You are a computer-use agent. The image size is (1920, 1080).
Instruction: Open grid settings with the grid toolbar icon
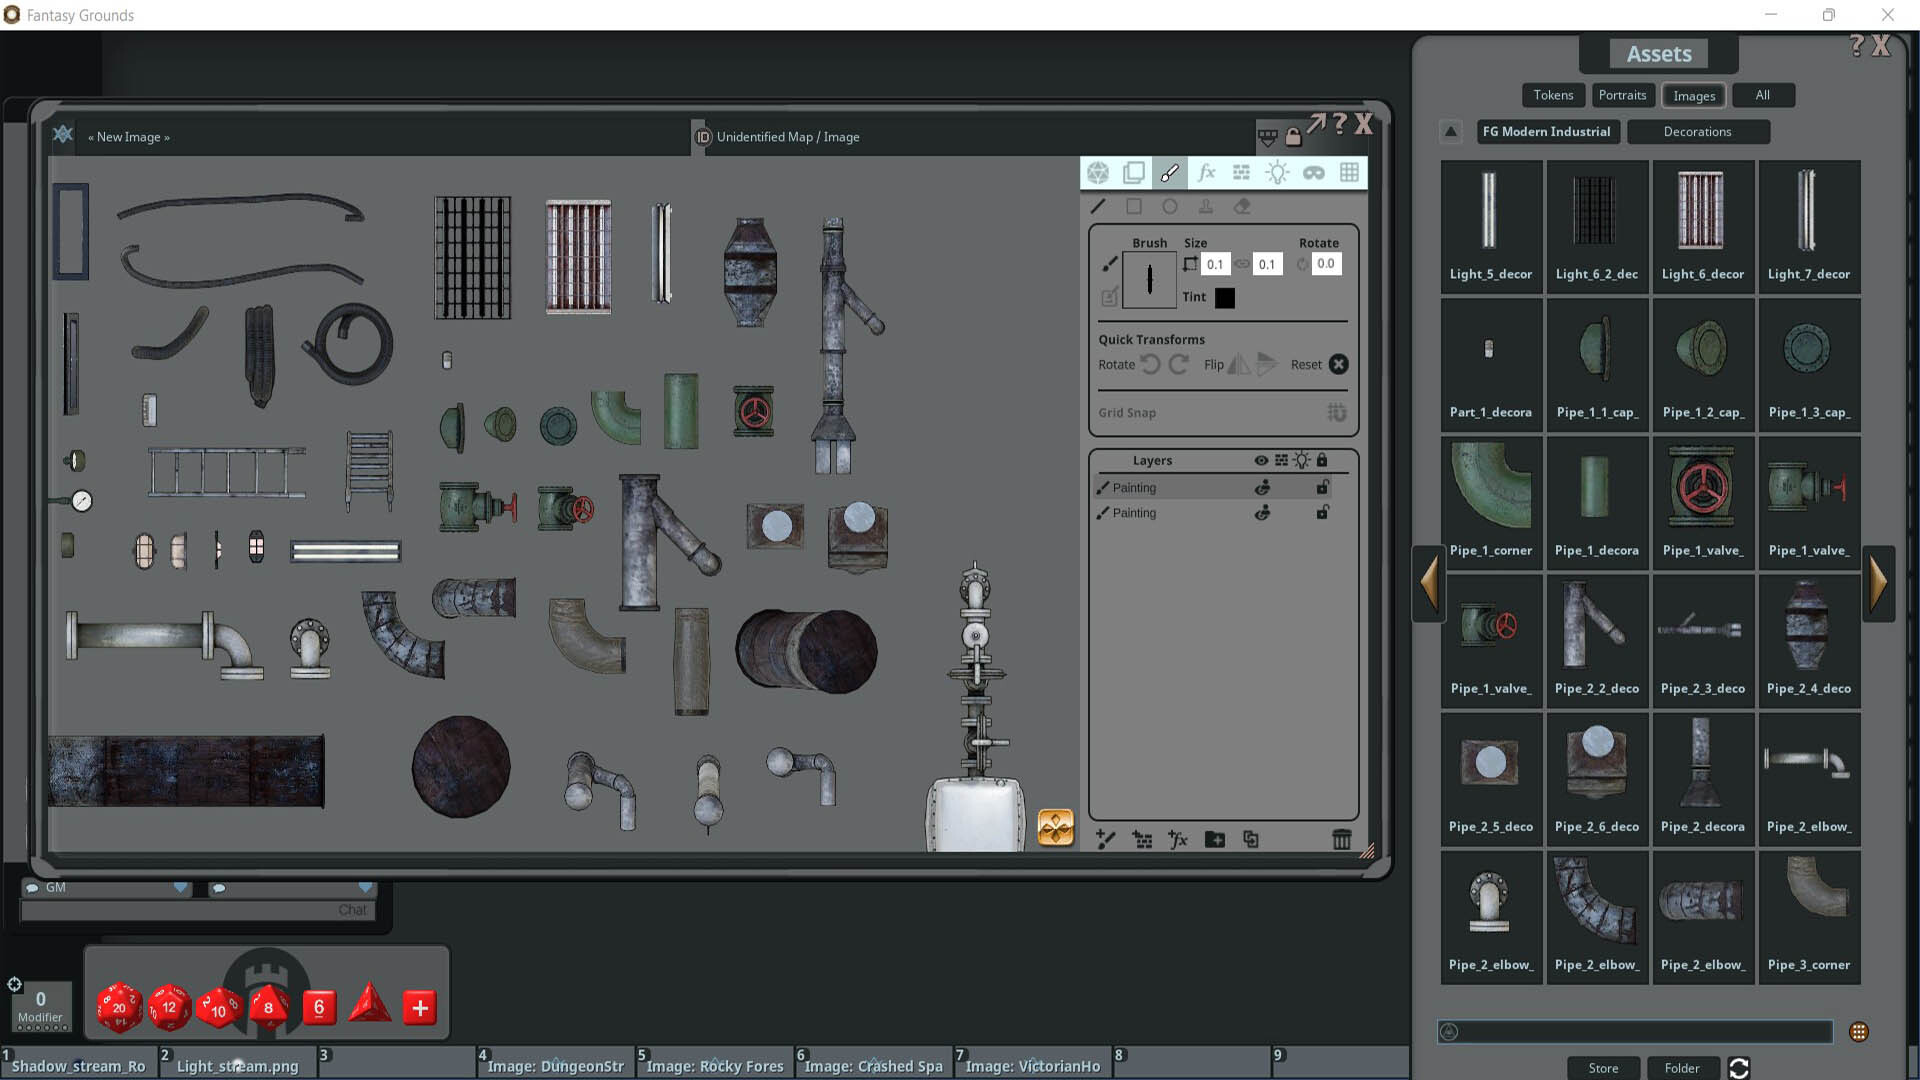tap(1349, 172)
